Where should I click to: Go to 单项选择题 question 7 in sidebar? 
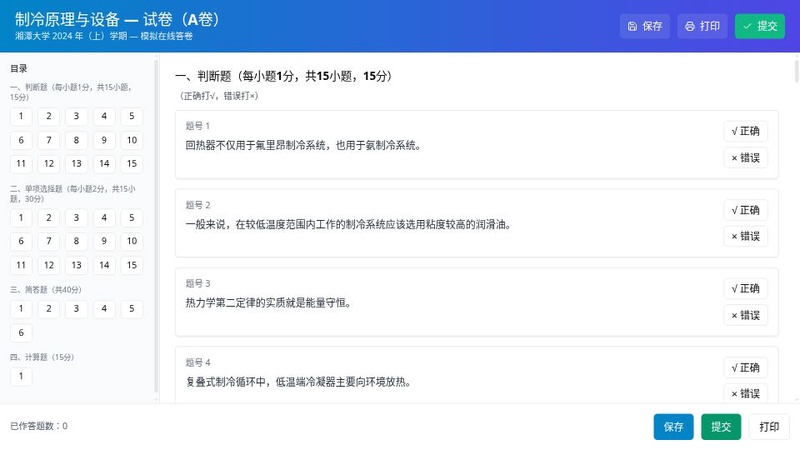pos(48,241)
